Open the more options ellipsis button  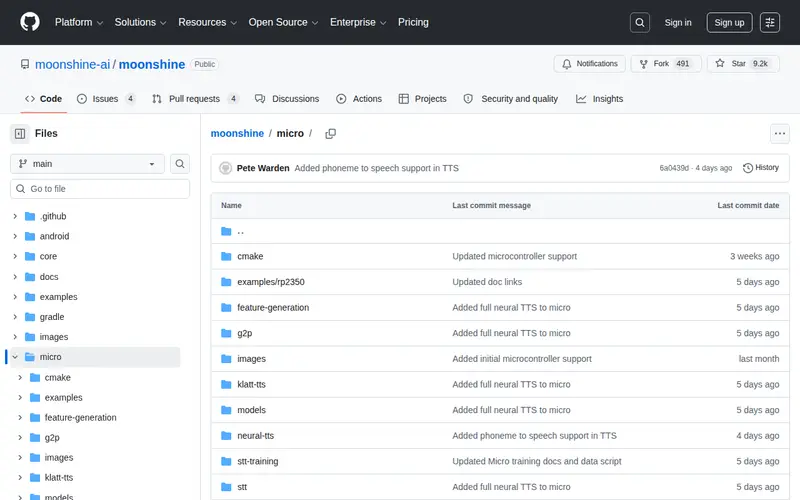click(780, 134)
